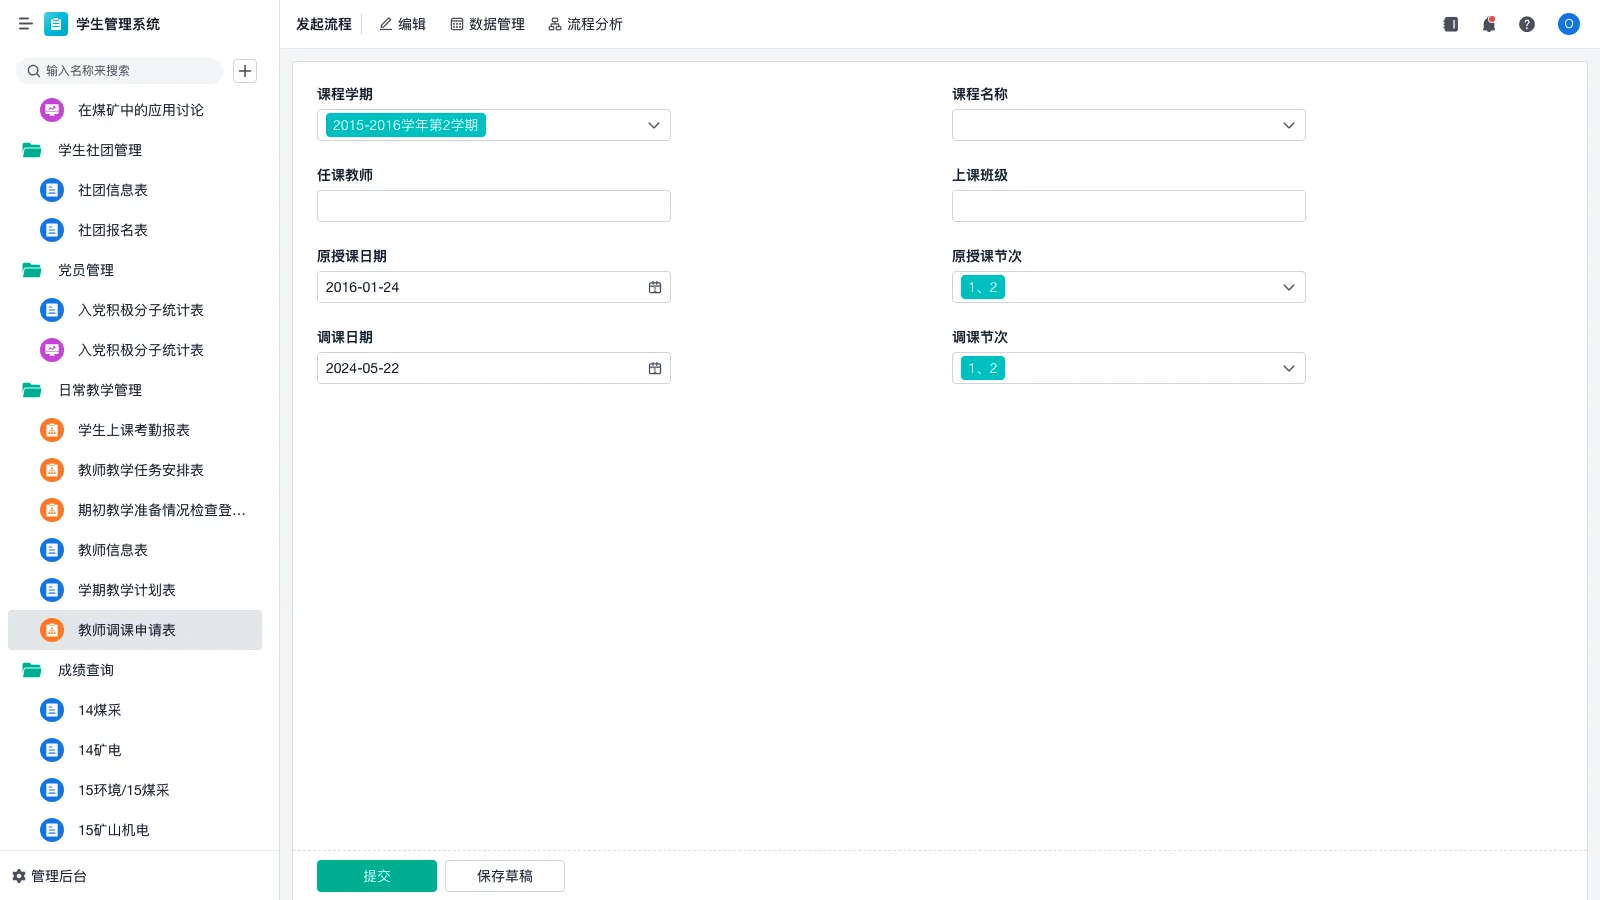Viewport: 1600px width, 900px height.
Task: Switch to the 发起流程 tab
Action: [322, 24]
